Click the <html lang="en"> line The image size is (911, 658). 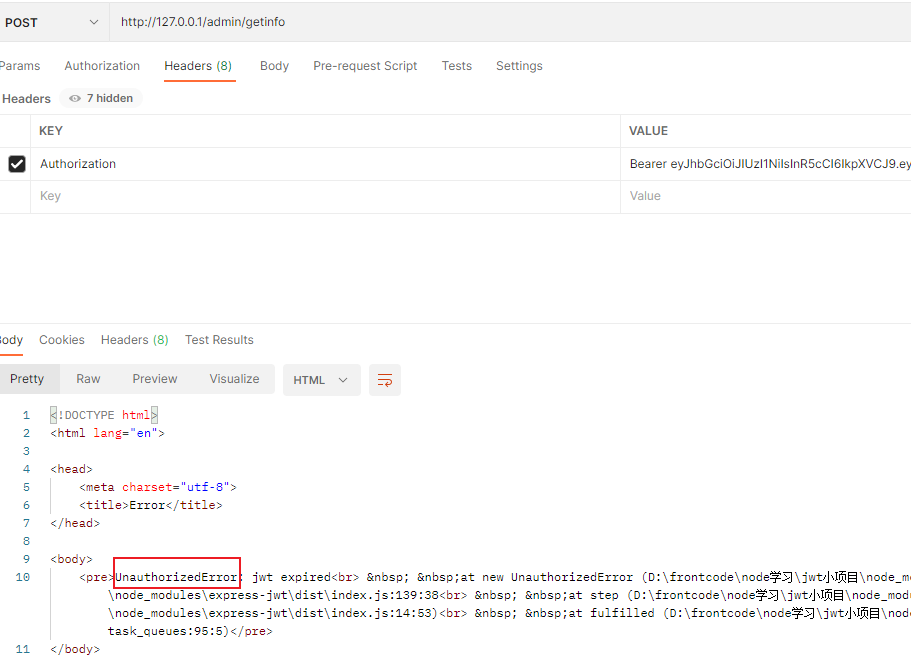coord(107,433)
